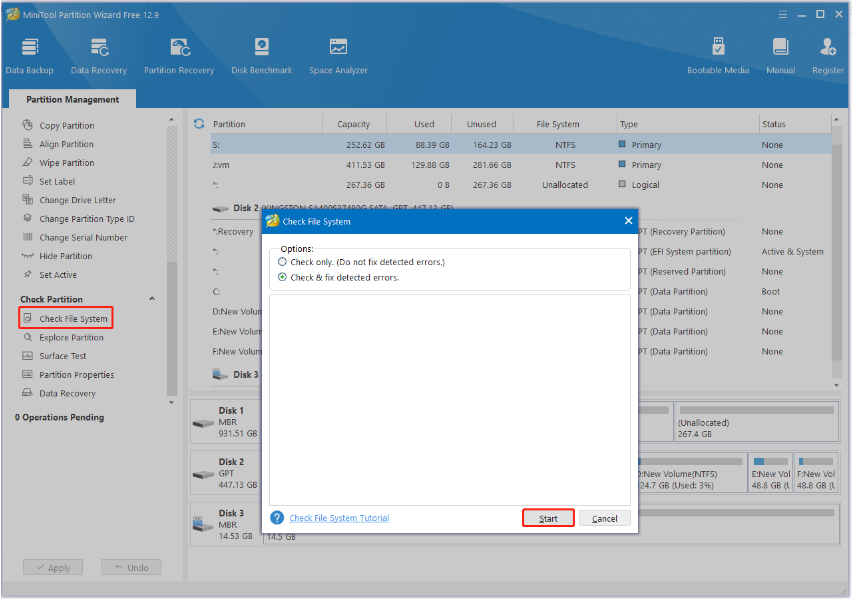852x600 pixels.
Task: Click the help question mark icon in dialog
Action: pos(277,518)
